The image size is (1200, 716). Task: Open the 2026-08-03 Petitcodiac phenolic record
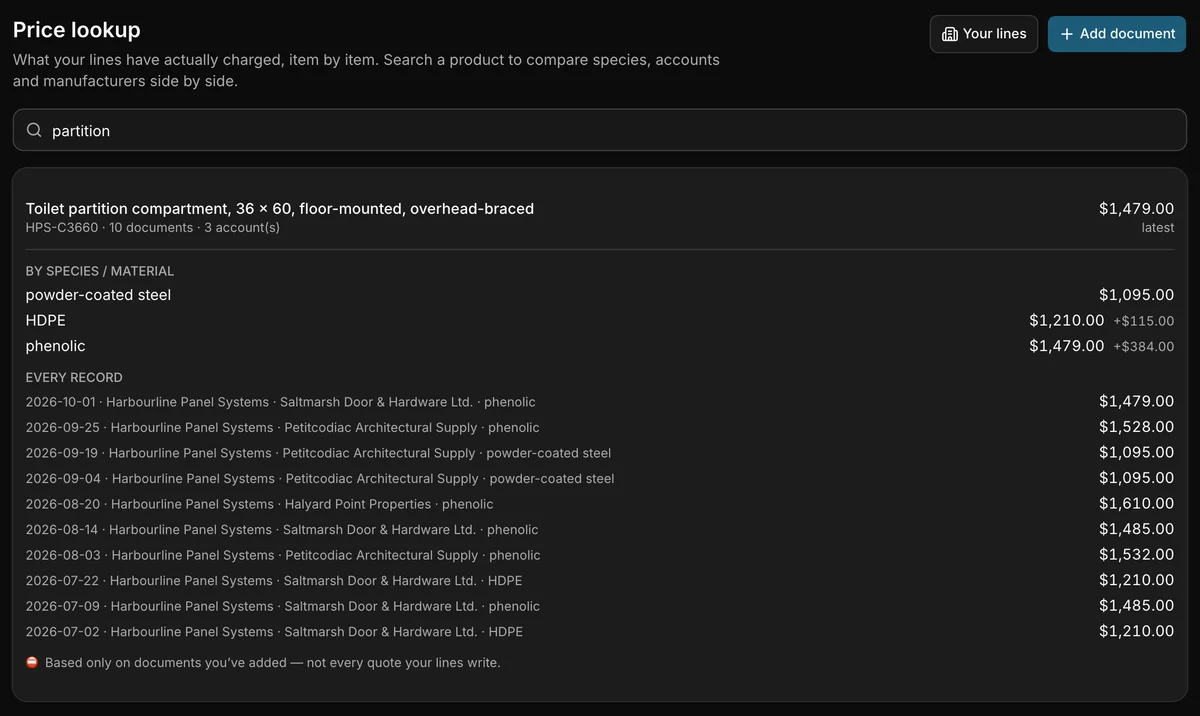click(x=600, y=555)
